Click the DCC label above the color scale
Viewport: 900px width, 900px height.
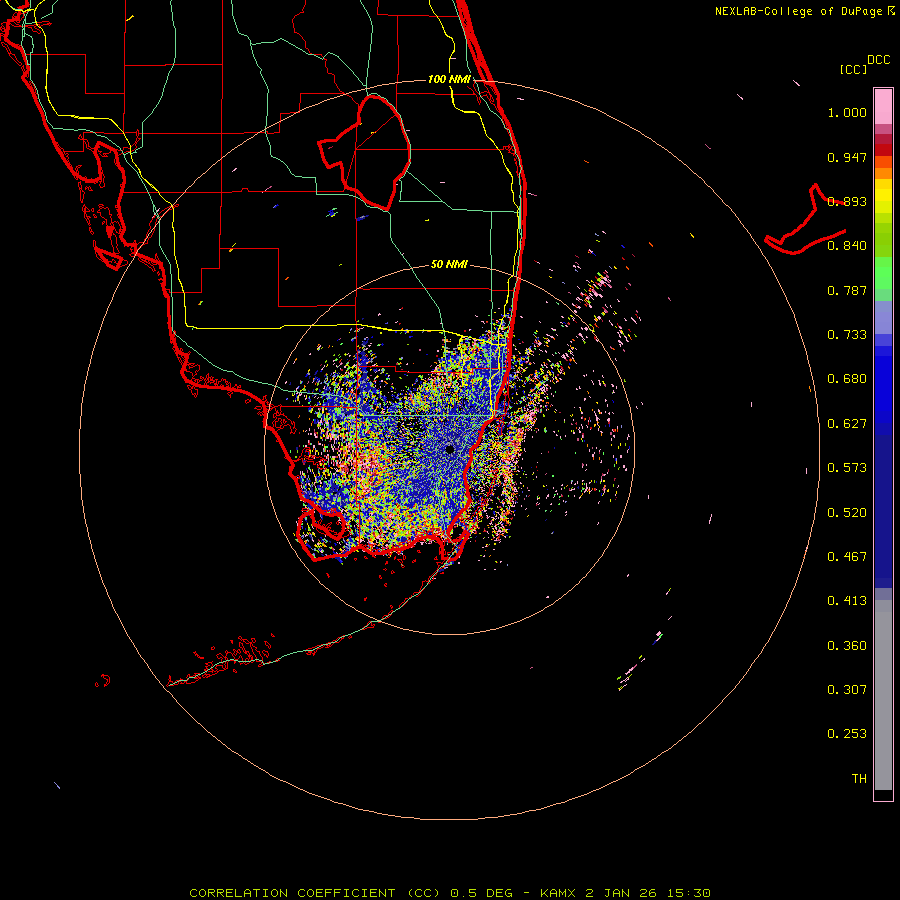(x=879, y=60)
